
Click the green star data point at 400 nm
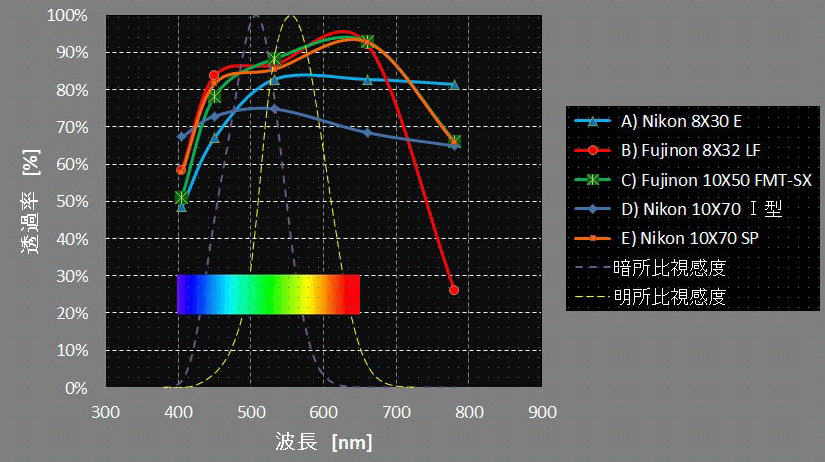182,198
